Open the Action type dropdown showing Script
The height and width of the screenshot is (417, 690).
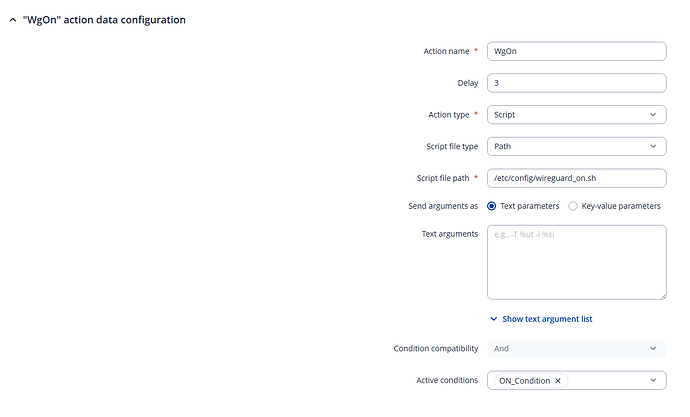pyautogui.click(x=576, y=114)
